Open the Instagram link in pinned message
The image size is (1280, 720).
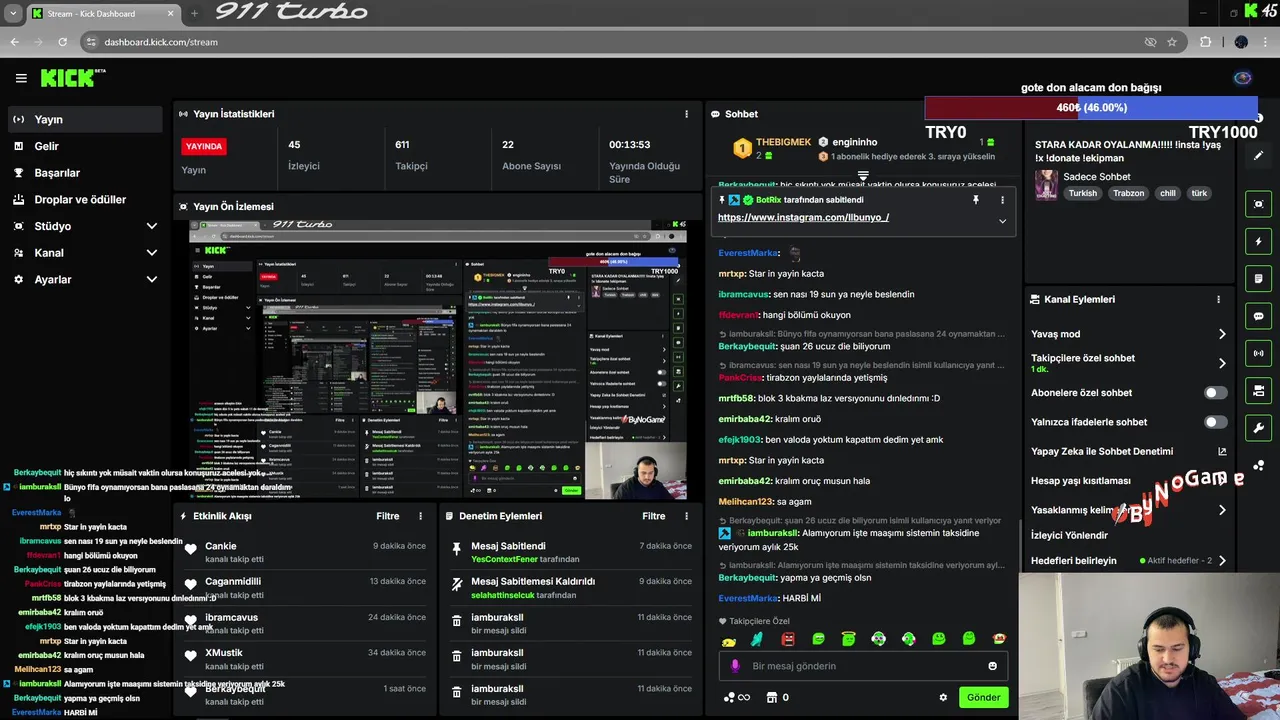[x=803, y=217]
